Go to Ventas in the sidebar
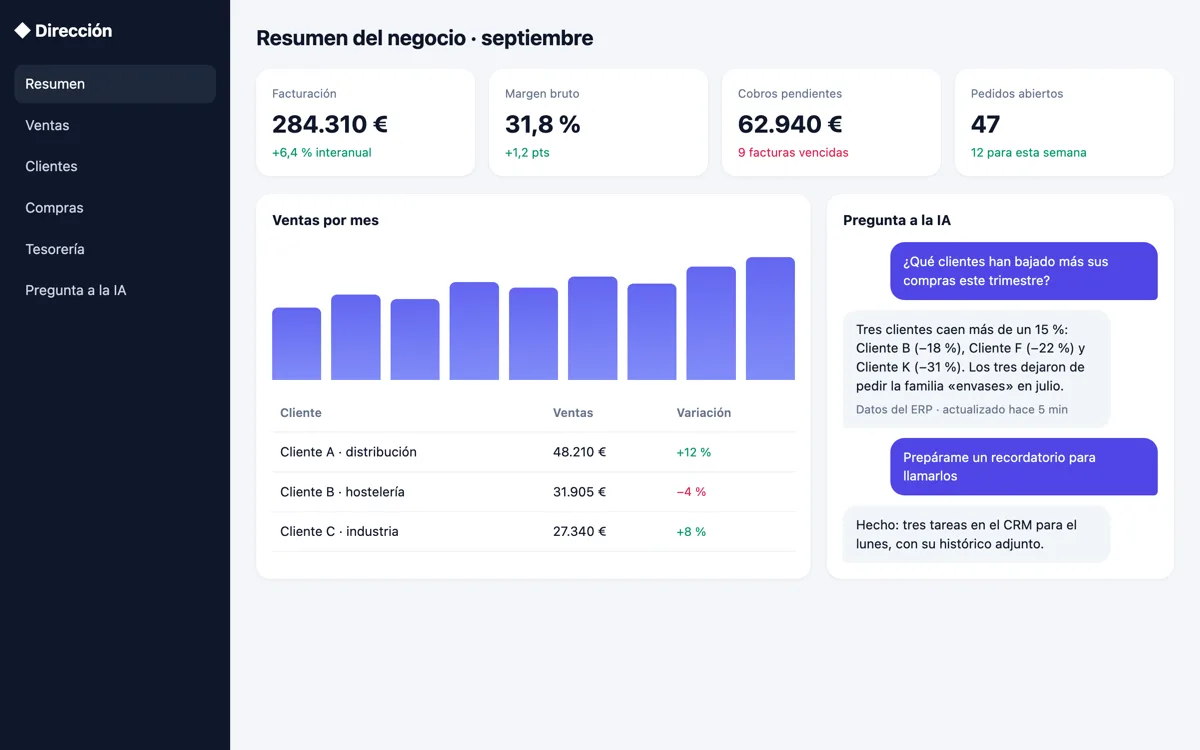The height and width of the screenshot is (750, 1200). click(115, 125)
